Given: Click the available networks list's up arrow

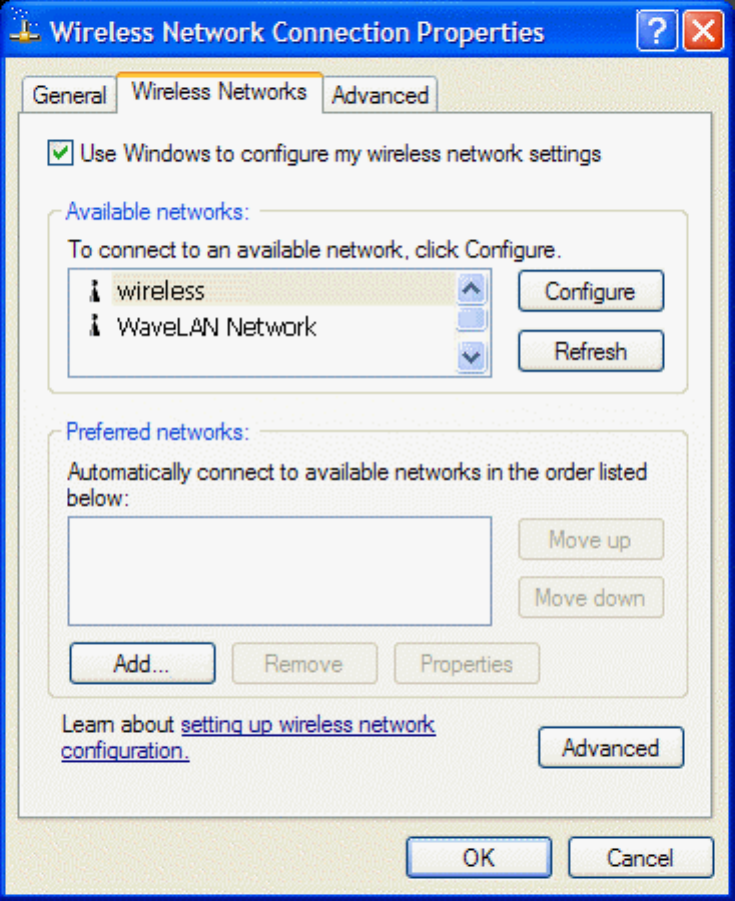Looking at the screenshot, I should pos(472,288).
